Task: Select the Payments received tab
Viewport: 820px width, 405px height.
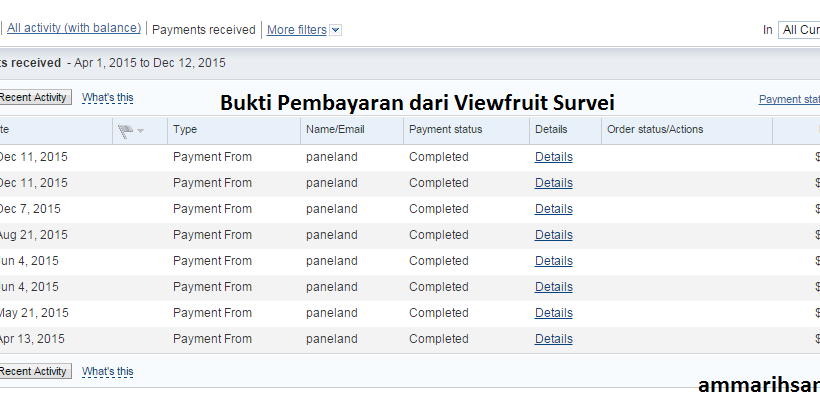Action: [203, 30]
